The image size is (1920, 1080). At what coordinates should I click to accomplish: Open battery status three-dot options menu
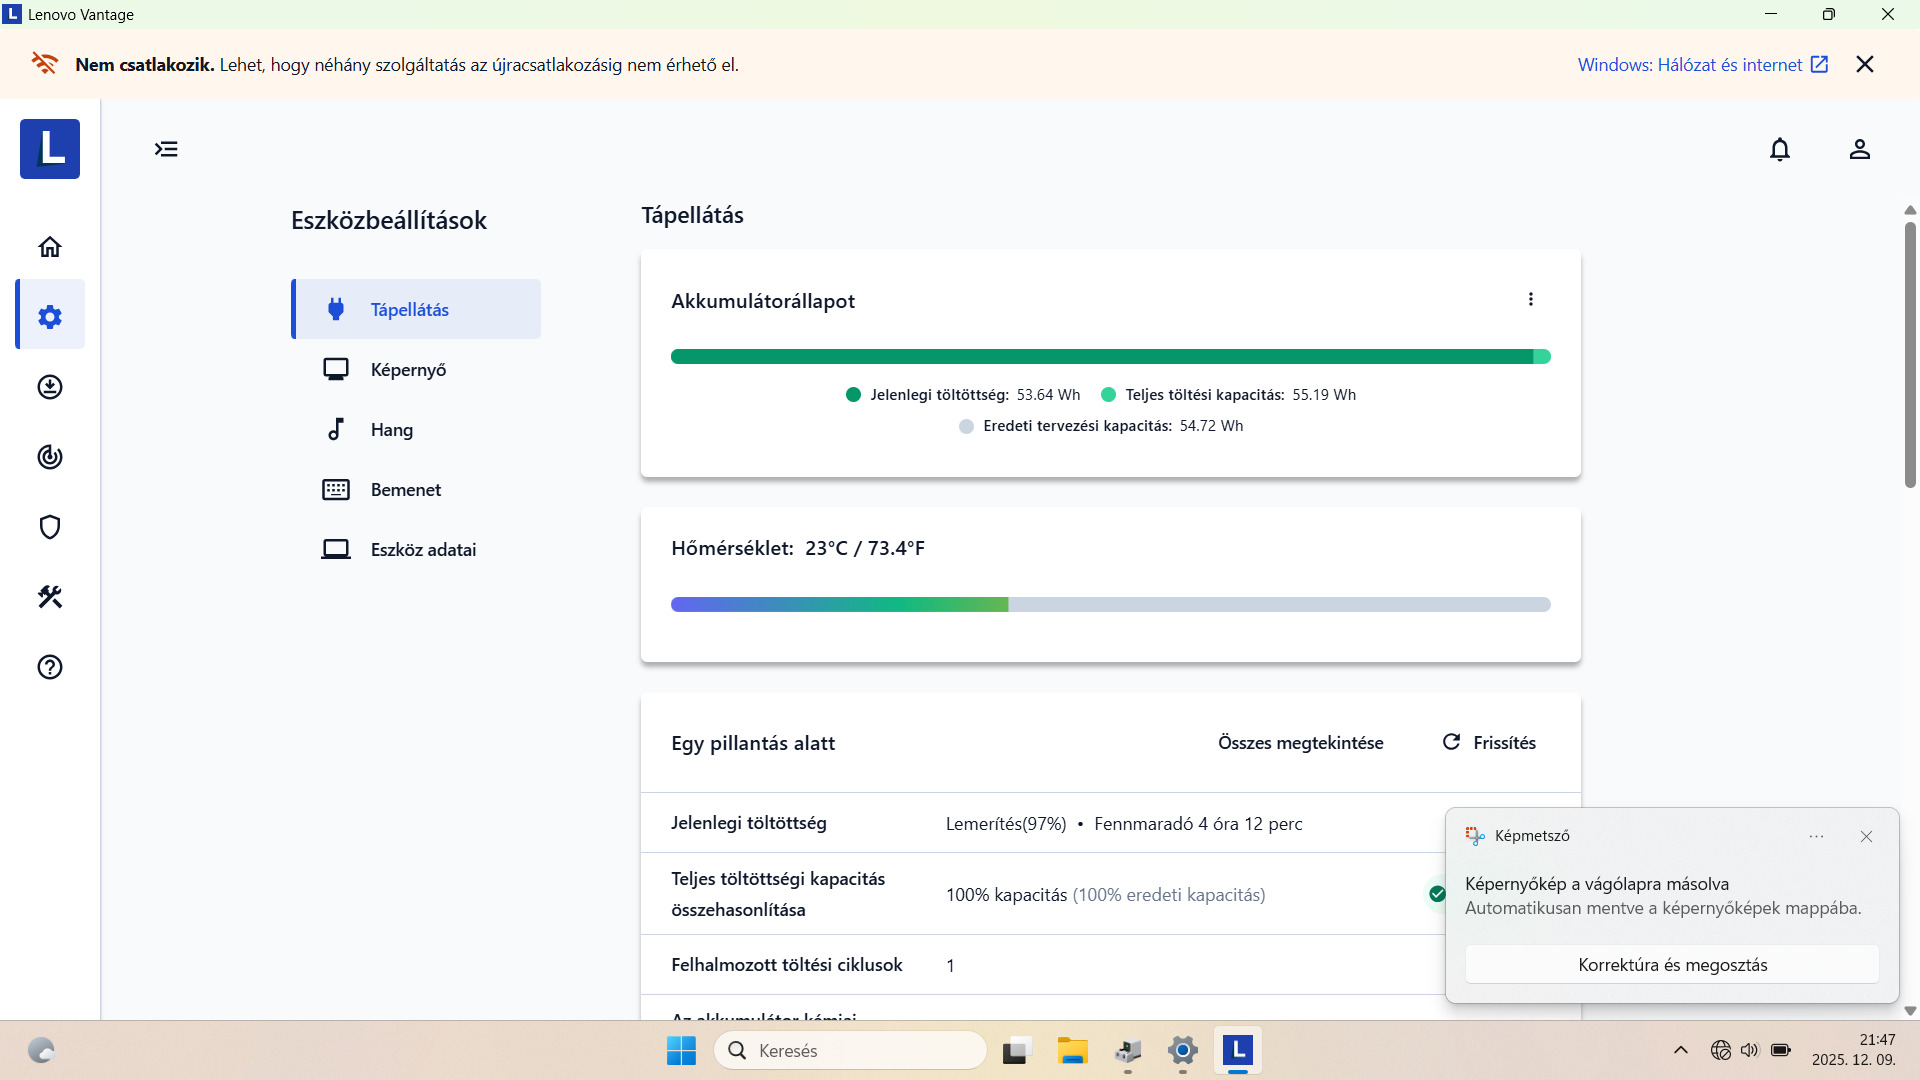[1530, 300]
